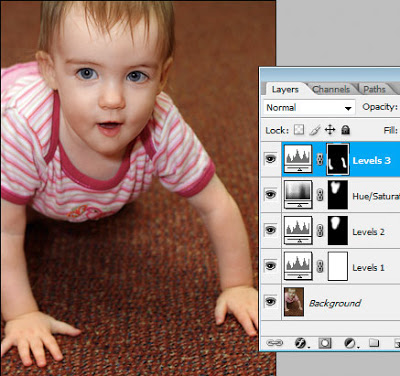Toggle visibility of Hue/Saturation layer
The width and height of the screenshot is (400, 376).
[271, 194]
